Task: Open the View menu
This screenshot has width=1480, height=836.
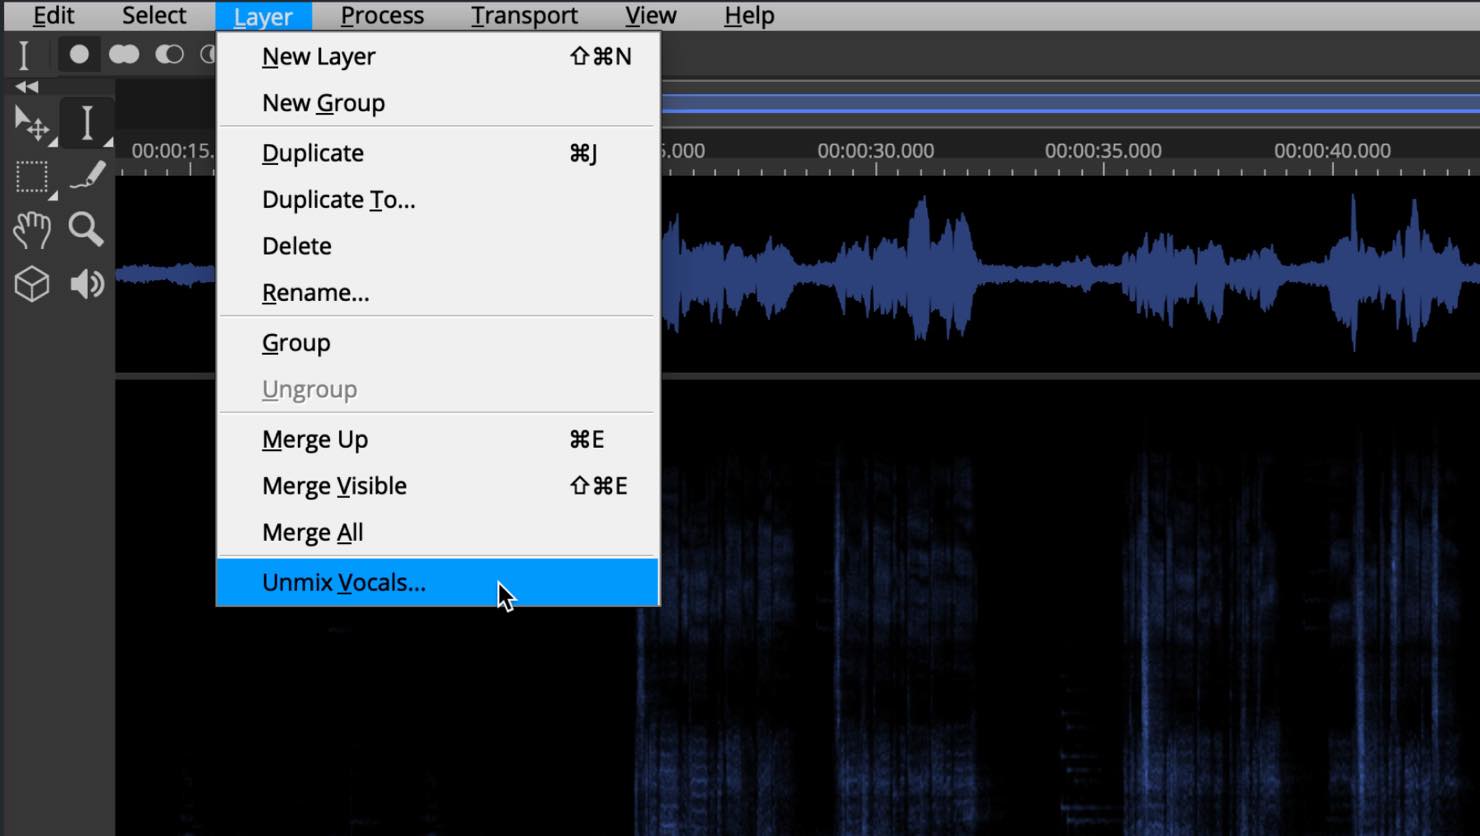Action: click(x=650, y=15)
